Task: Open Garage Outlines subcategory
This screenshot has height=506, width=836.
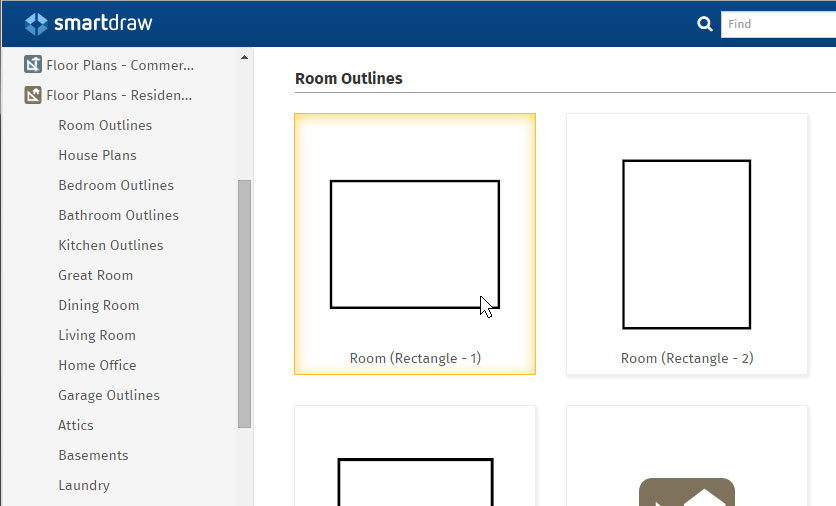Action: click(109, 395)
